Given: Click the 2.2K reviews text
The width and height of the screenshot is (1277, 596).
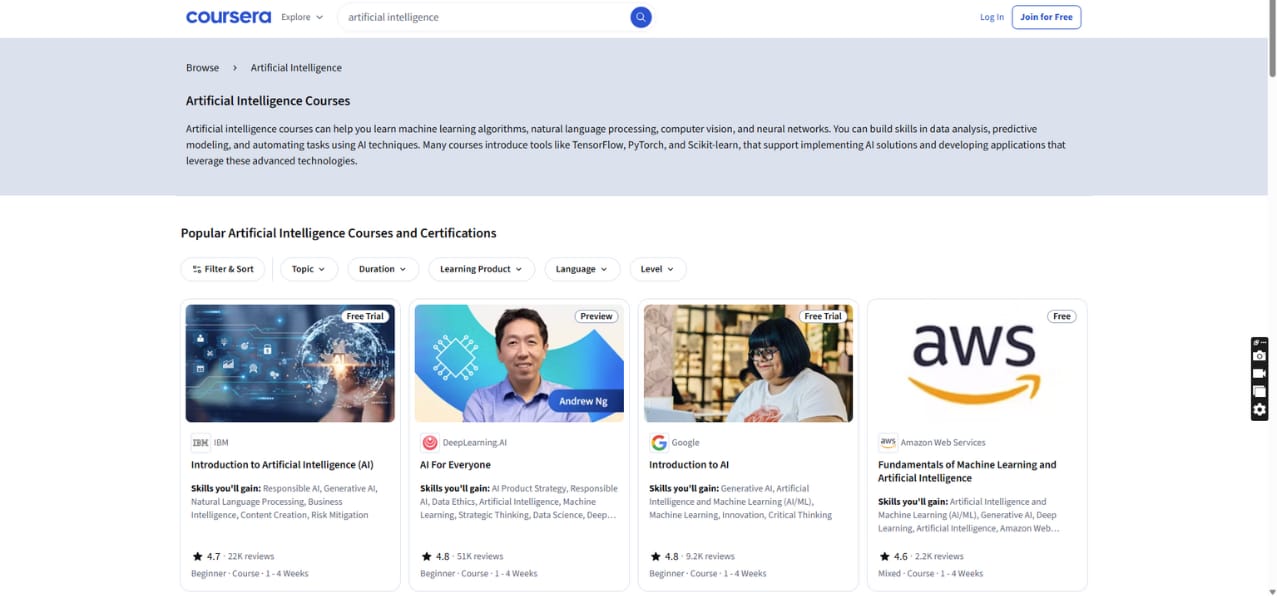Looking at the screenshot, I should point(939,556).
